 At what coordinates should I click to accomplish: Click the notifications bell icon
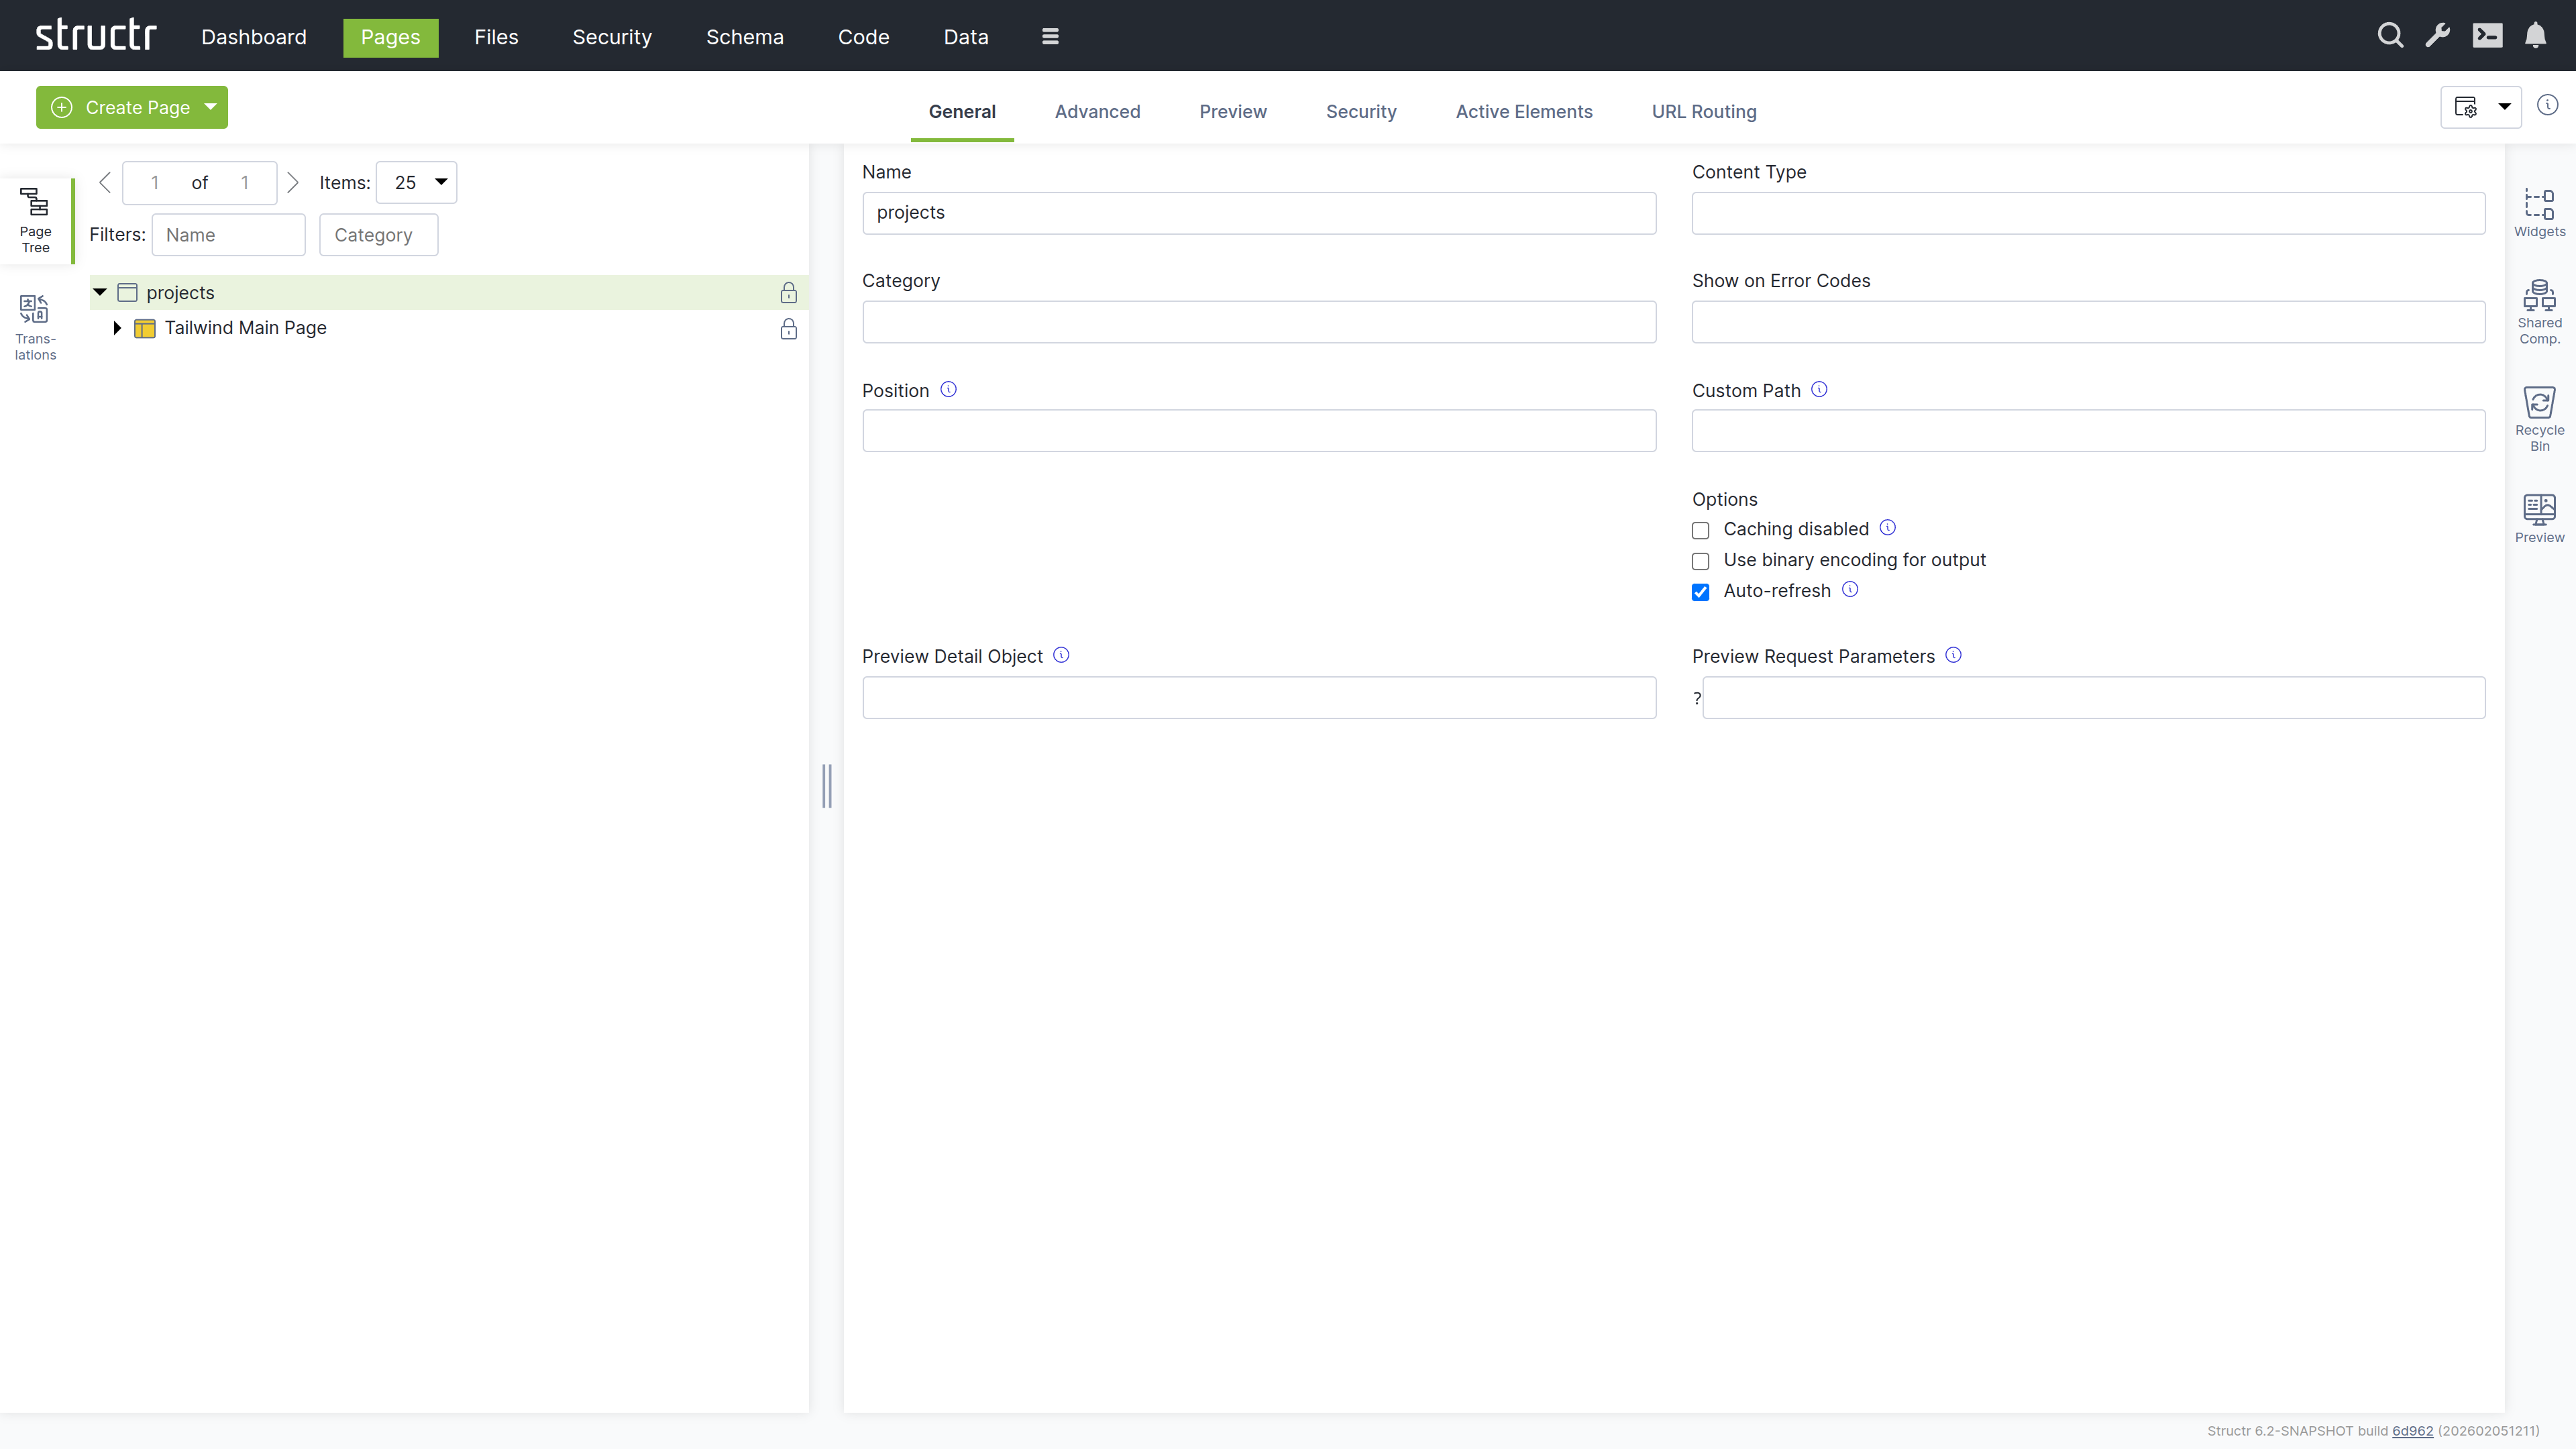2535,36
